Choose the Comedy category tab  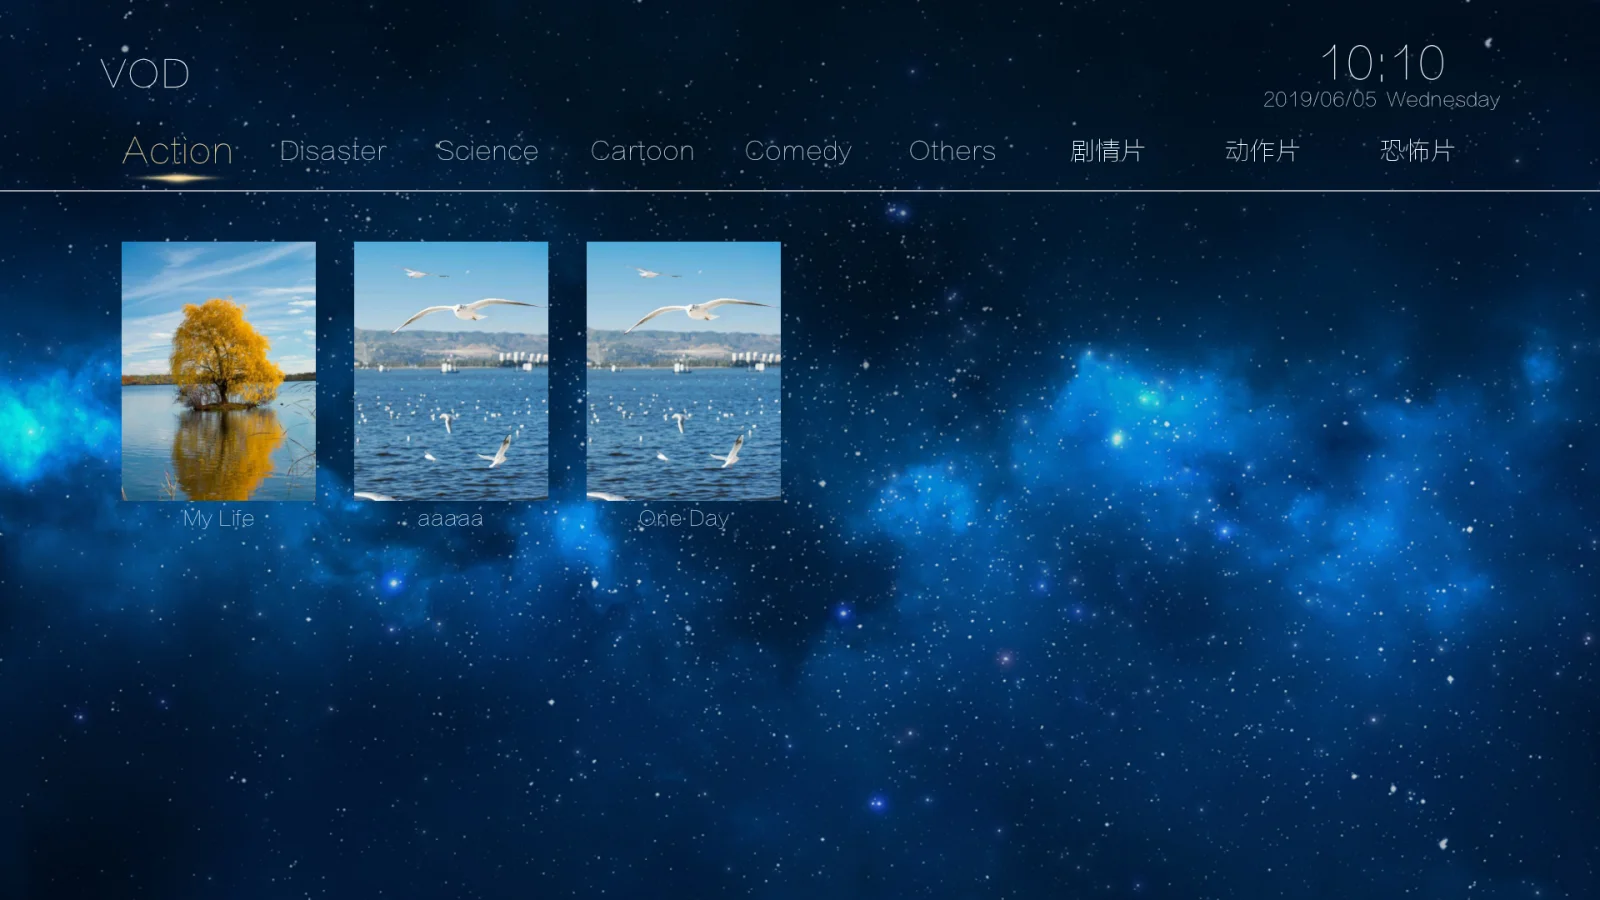[798, 152]
